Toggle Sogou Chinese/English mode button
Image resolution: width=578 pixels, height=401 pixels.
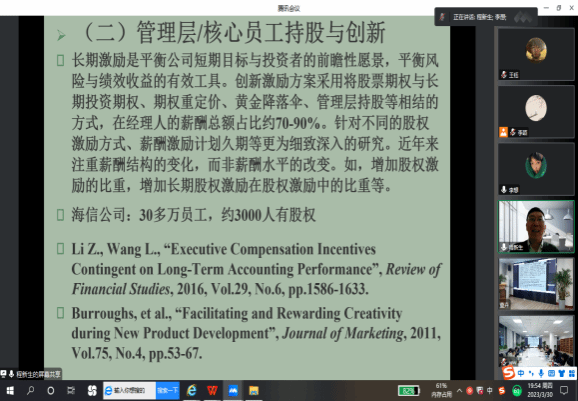[521, 373]
